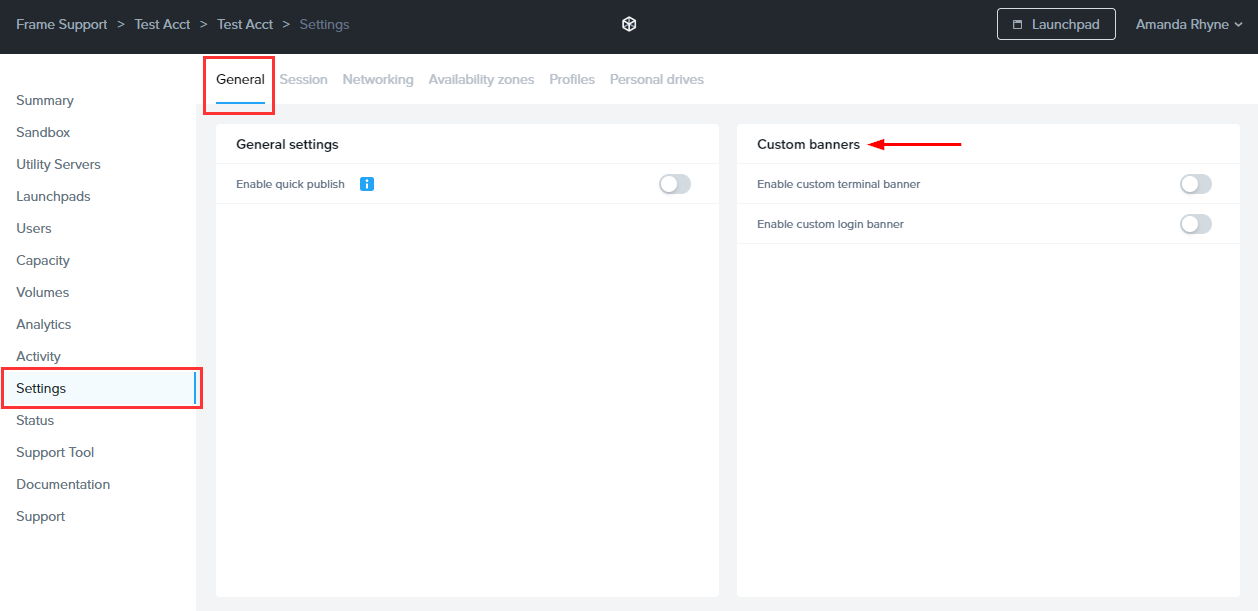Switch to the Availability zones tab
Screen dimensions: 1258x611
point(481,79)
